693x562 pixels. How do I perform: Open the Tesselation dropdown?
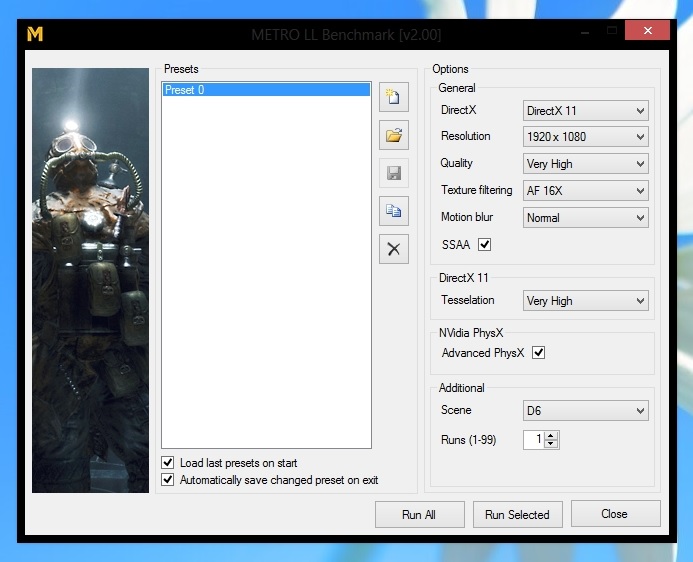pos(586,301)
